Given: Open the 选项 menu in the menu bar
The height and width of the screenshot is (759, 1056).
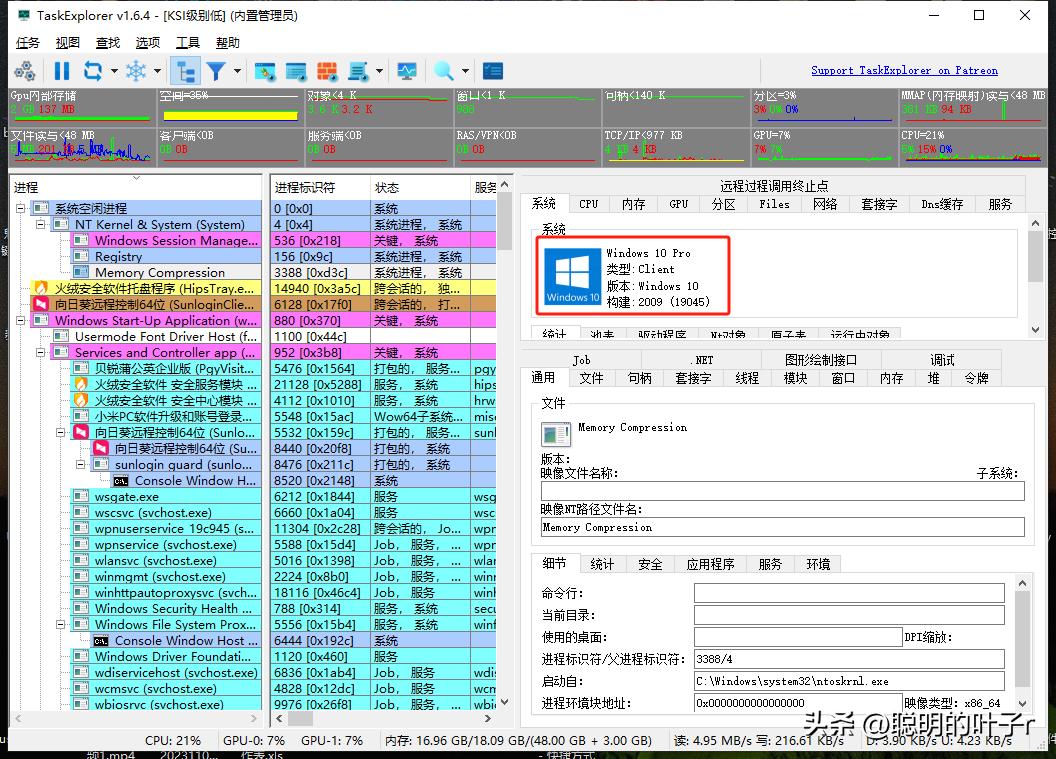Looking at the screenshot, I should 146,42.
